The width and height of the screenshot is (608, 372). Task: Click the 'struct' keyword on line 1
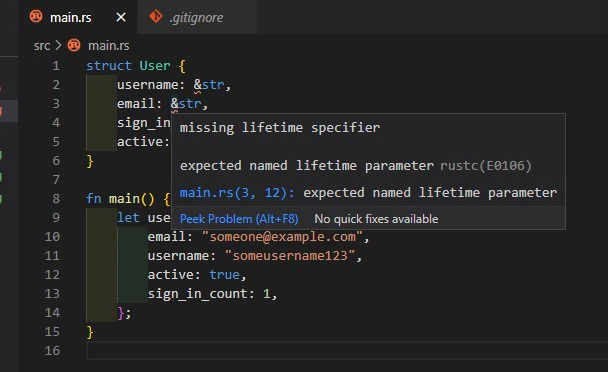tap(109, 66)
